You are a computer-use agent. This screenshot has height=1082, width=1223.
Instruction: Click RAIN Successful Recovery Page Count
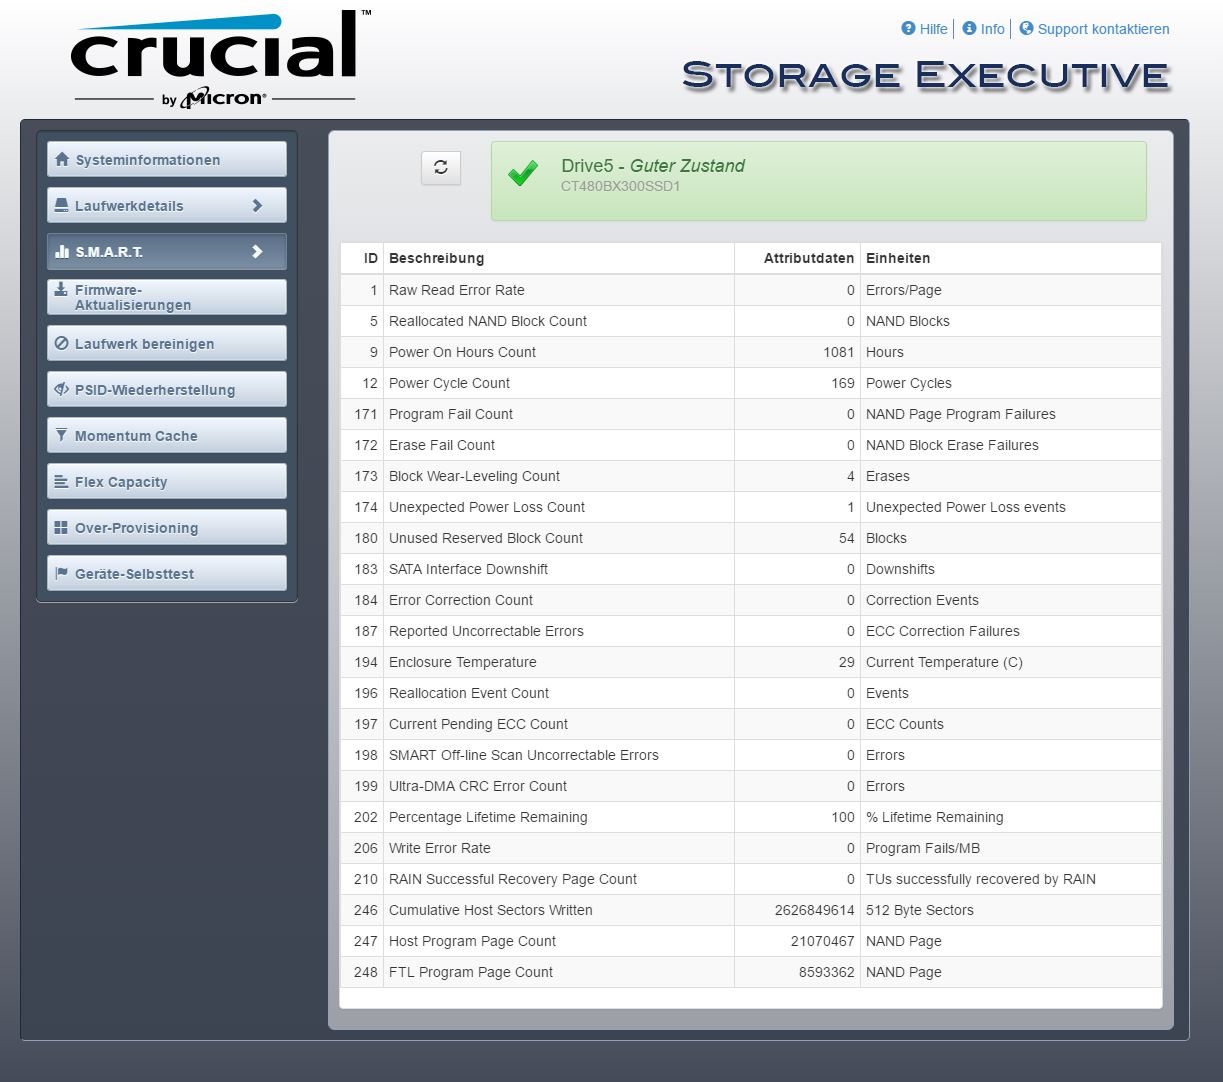tap(513, 879)
